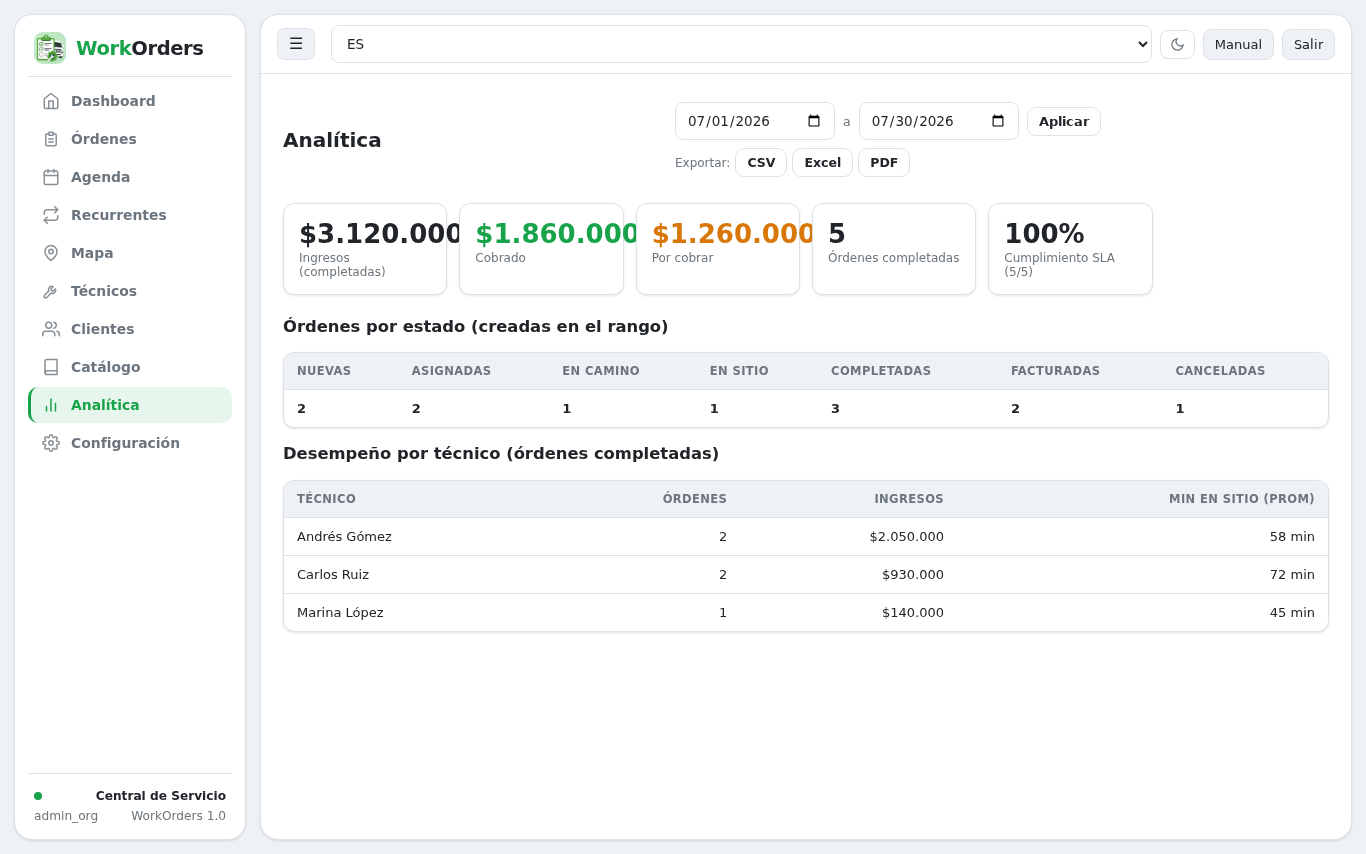The height and width of the screenshot is (854, 1366).
Task: Click the $2.050.000 income value
Action: 906,537
